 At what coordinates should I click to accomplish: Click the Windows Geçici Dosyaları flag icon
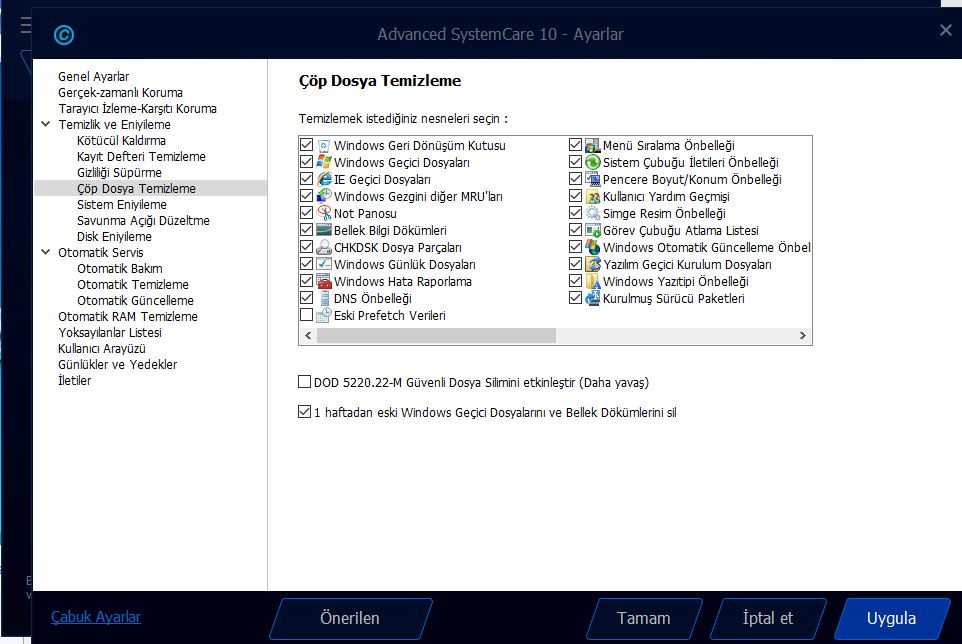[x=323, y=163]
